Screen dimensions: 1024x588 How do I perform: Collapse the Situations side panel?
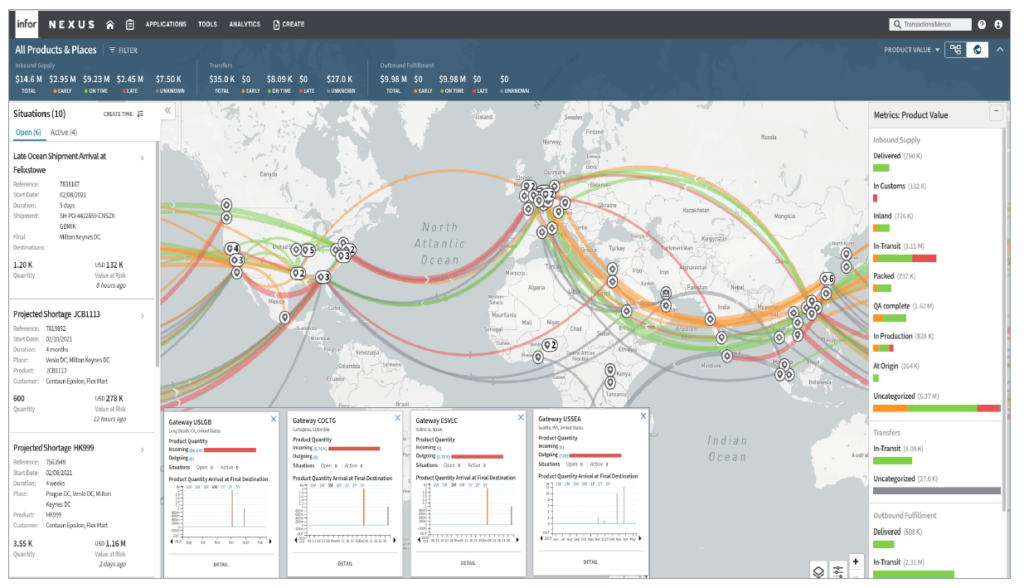coord(168,111)
